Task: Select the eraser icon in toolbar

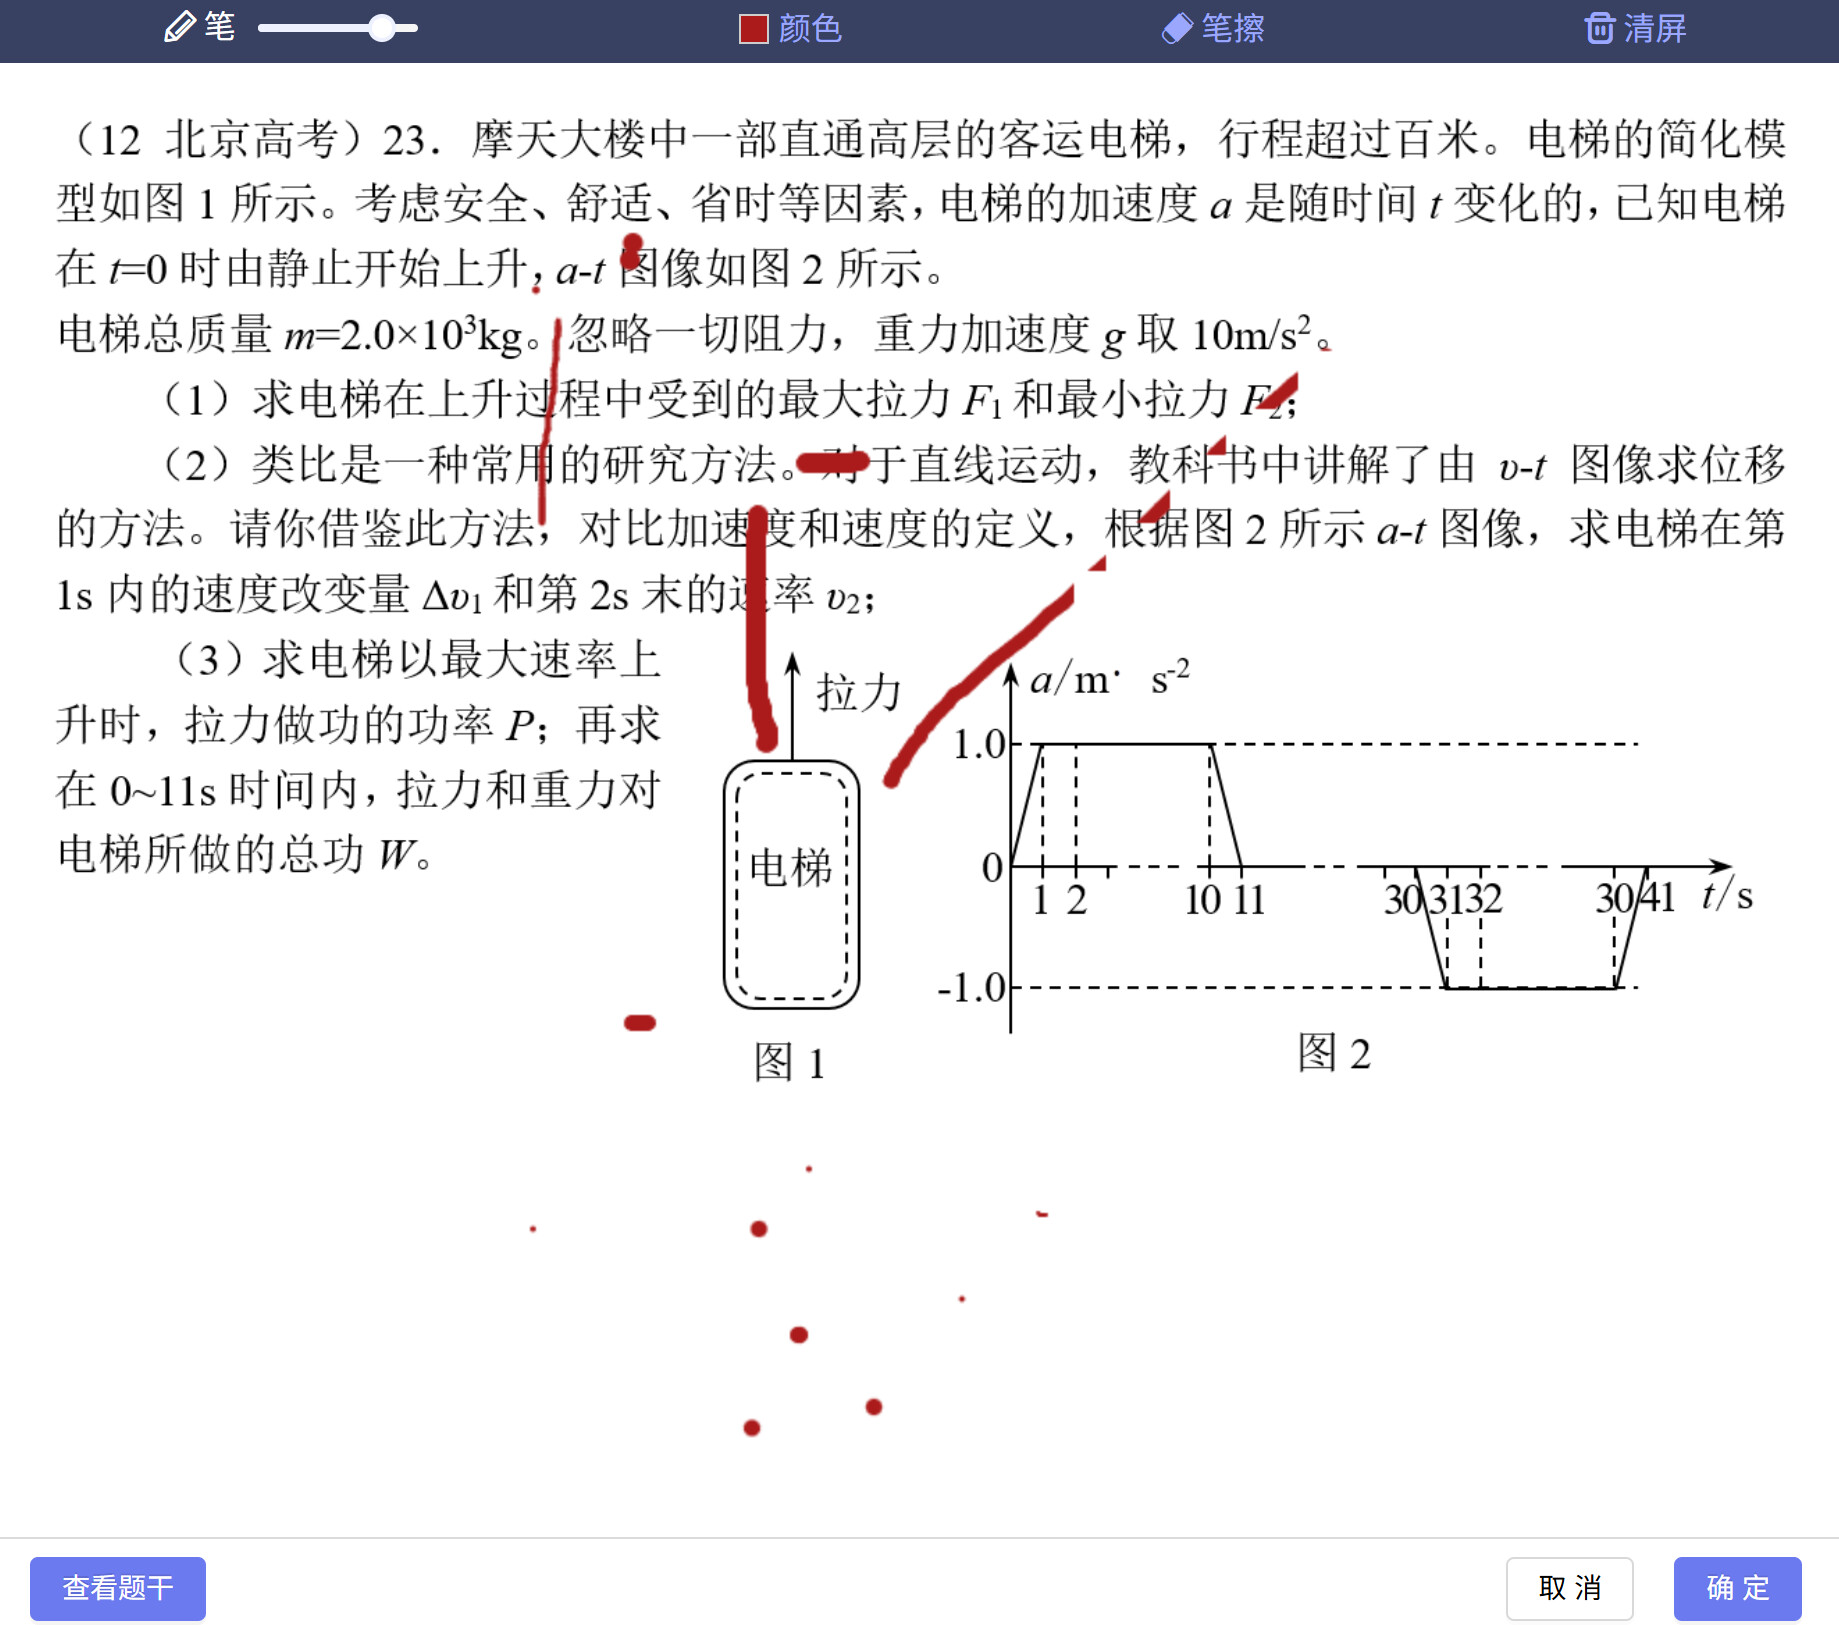Action: 1177,28
